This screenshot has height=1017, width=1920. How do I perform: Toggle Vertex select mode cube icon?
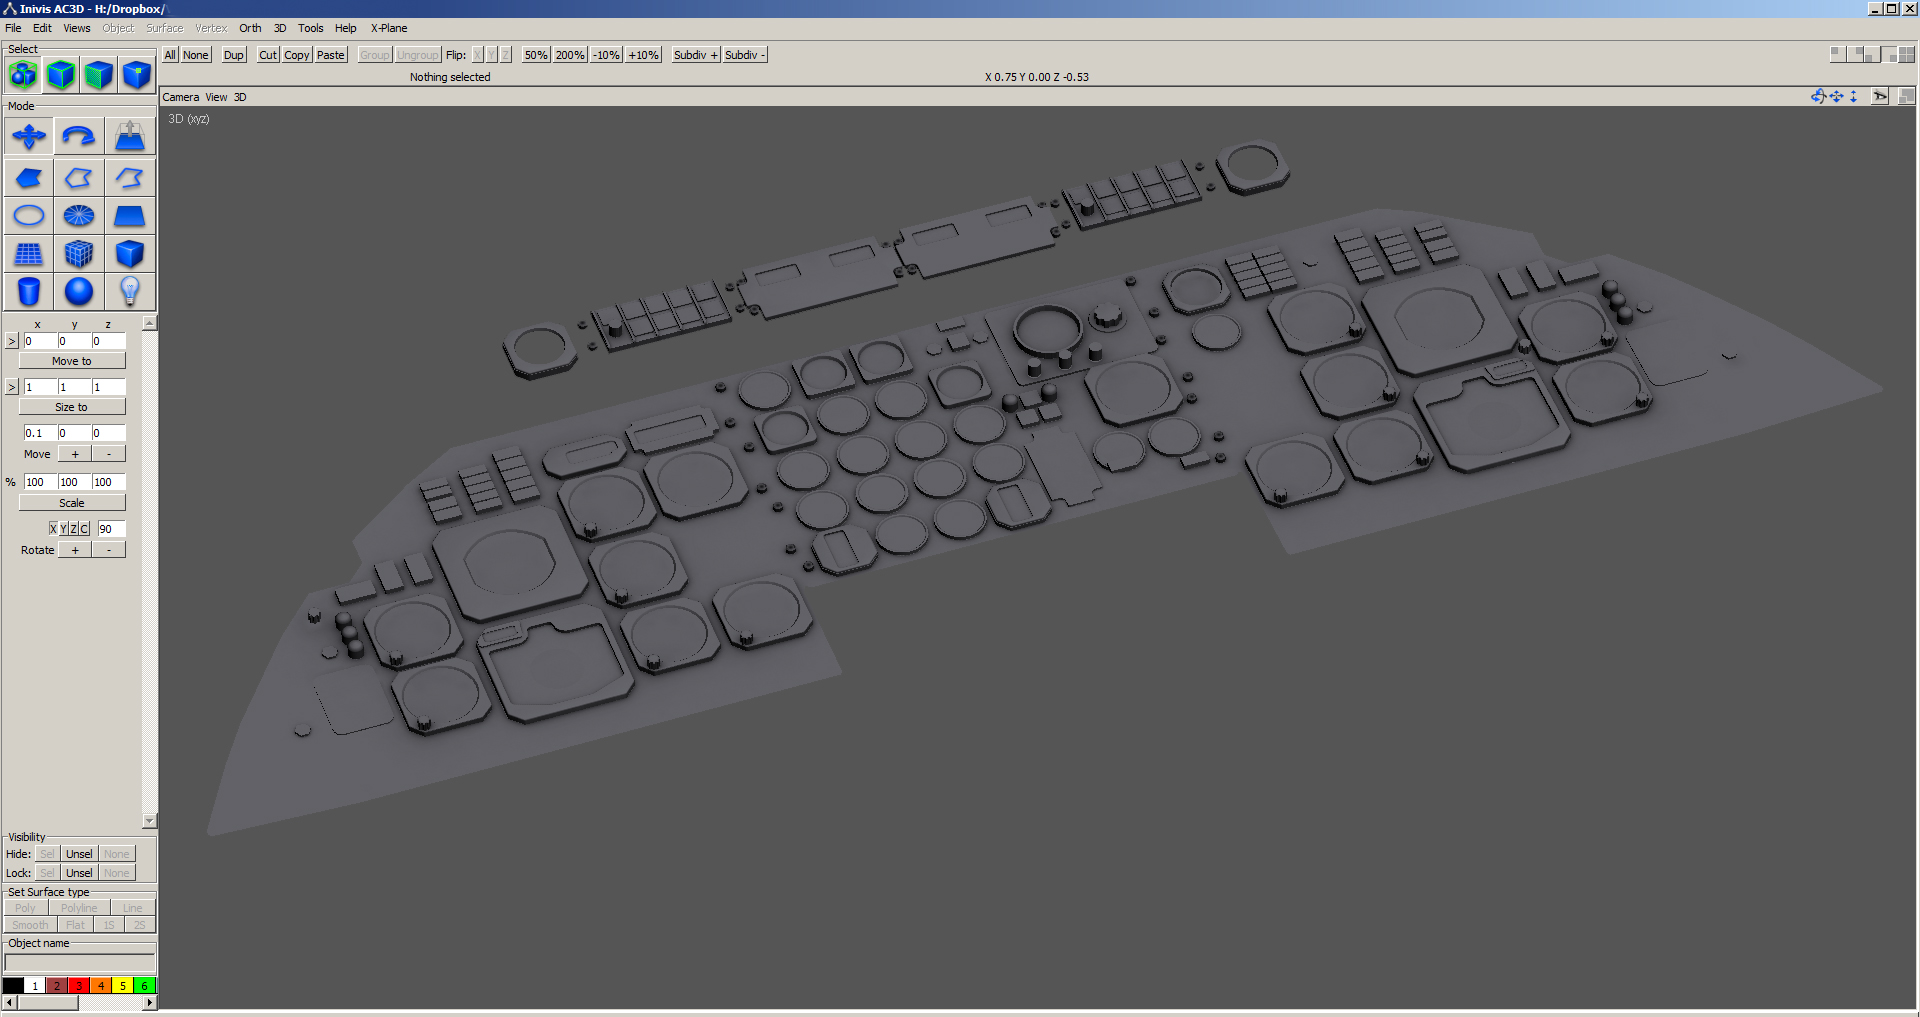pos(136,75)
